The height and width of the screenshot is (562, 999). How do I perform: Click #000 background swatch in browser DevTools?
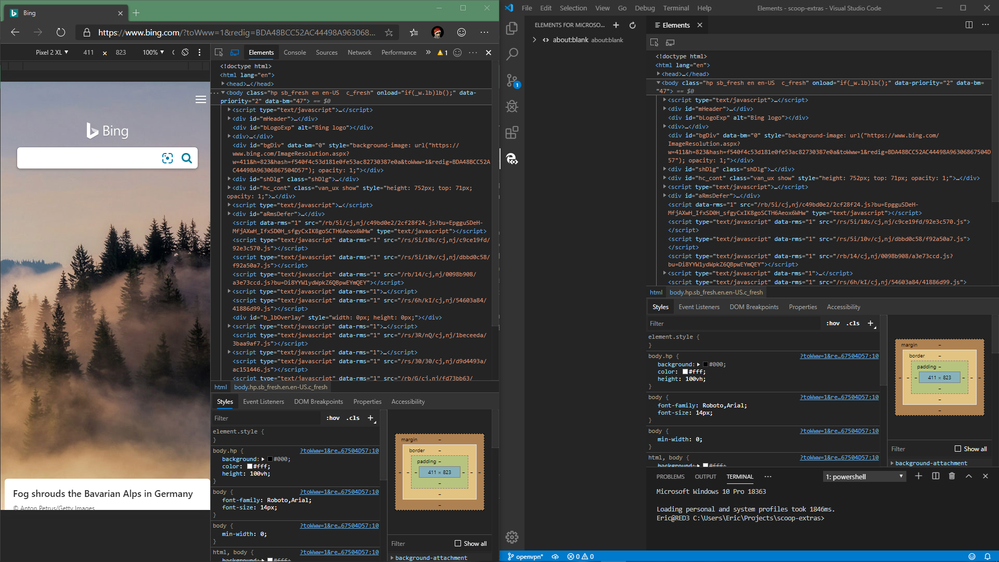click(270, 459)
